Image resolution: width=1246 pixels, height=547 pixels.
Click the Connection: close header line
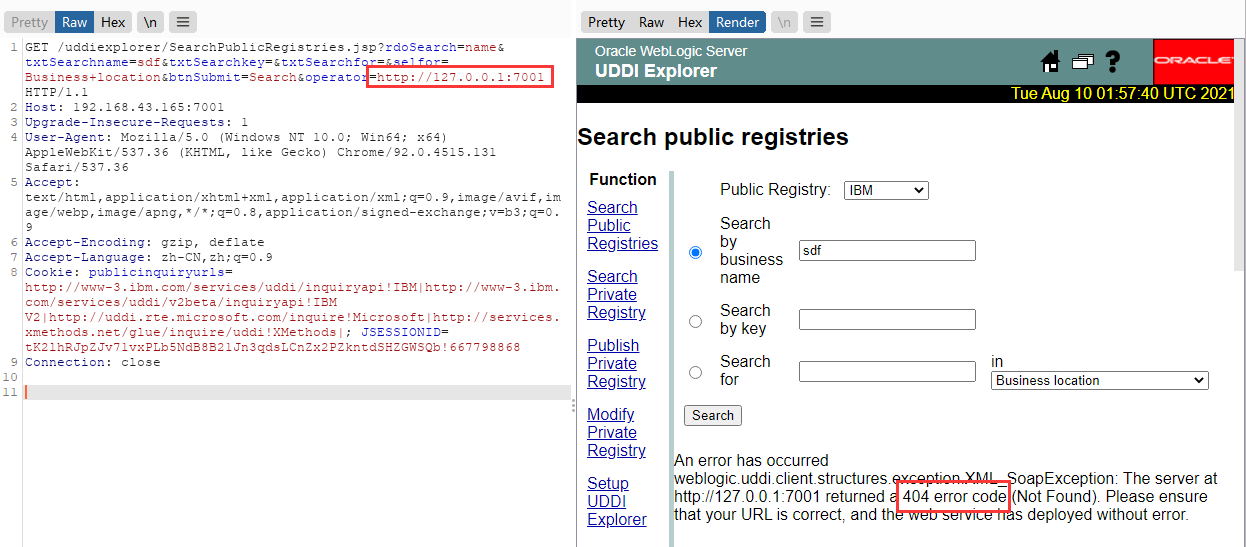pyautogui.click(x=92, y=362)
